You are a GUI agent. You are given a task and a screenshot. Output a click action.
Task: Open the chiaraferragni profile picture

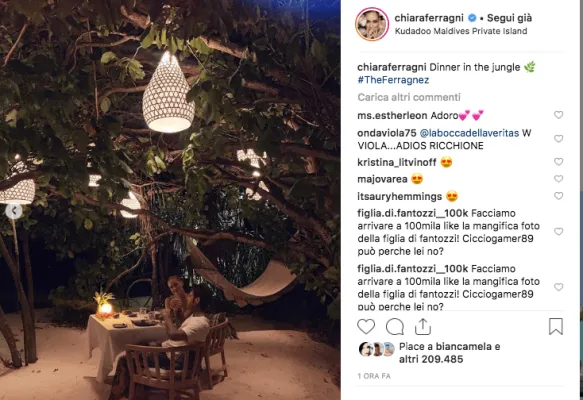click(372, 24)
